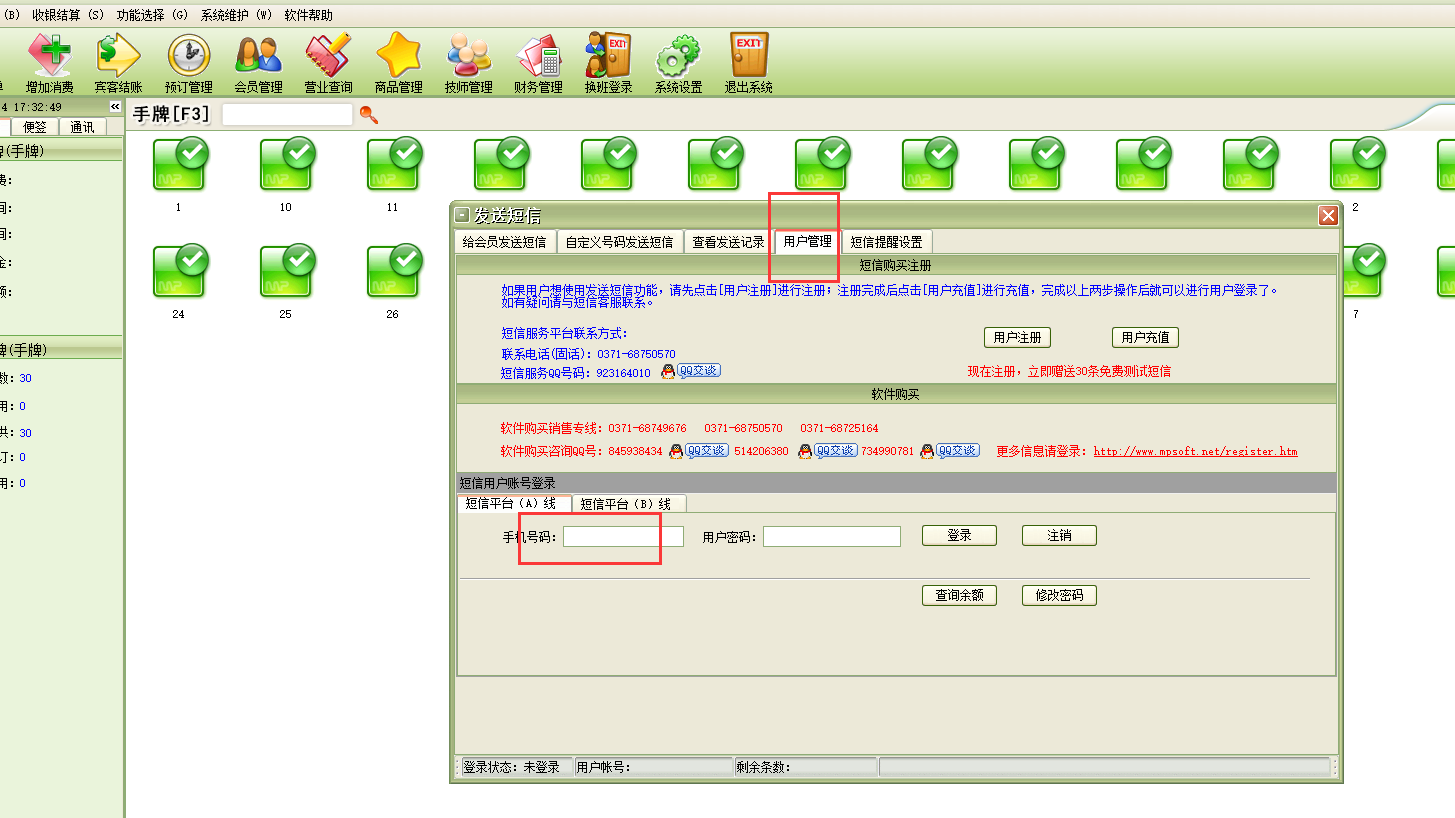Open 系统维护 menu
The width and height of the screenshot is (1455, 818).
click(x=236, y=15)
